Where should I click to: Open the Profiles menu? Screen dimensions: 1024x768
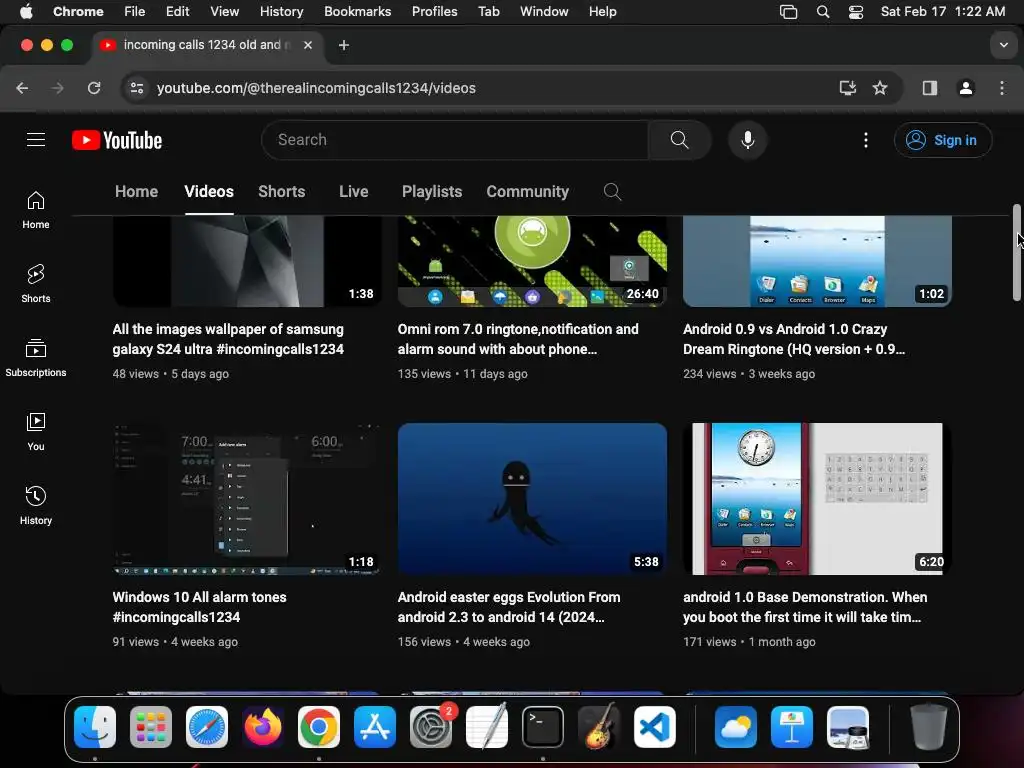point(434,11)
